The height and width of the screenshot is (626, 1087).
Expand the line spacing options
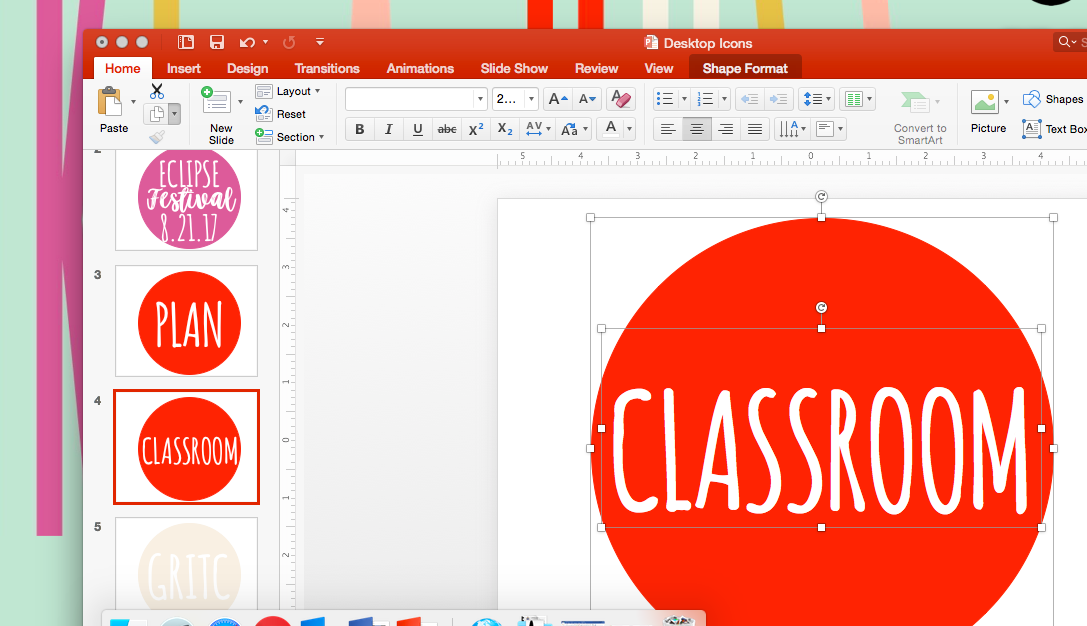[816, 99]
